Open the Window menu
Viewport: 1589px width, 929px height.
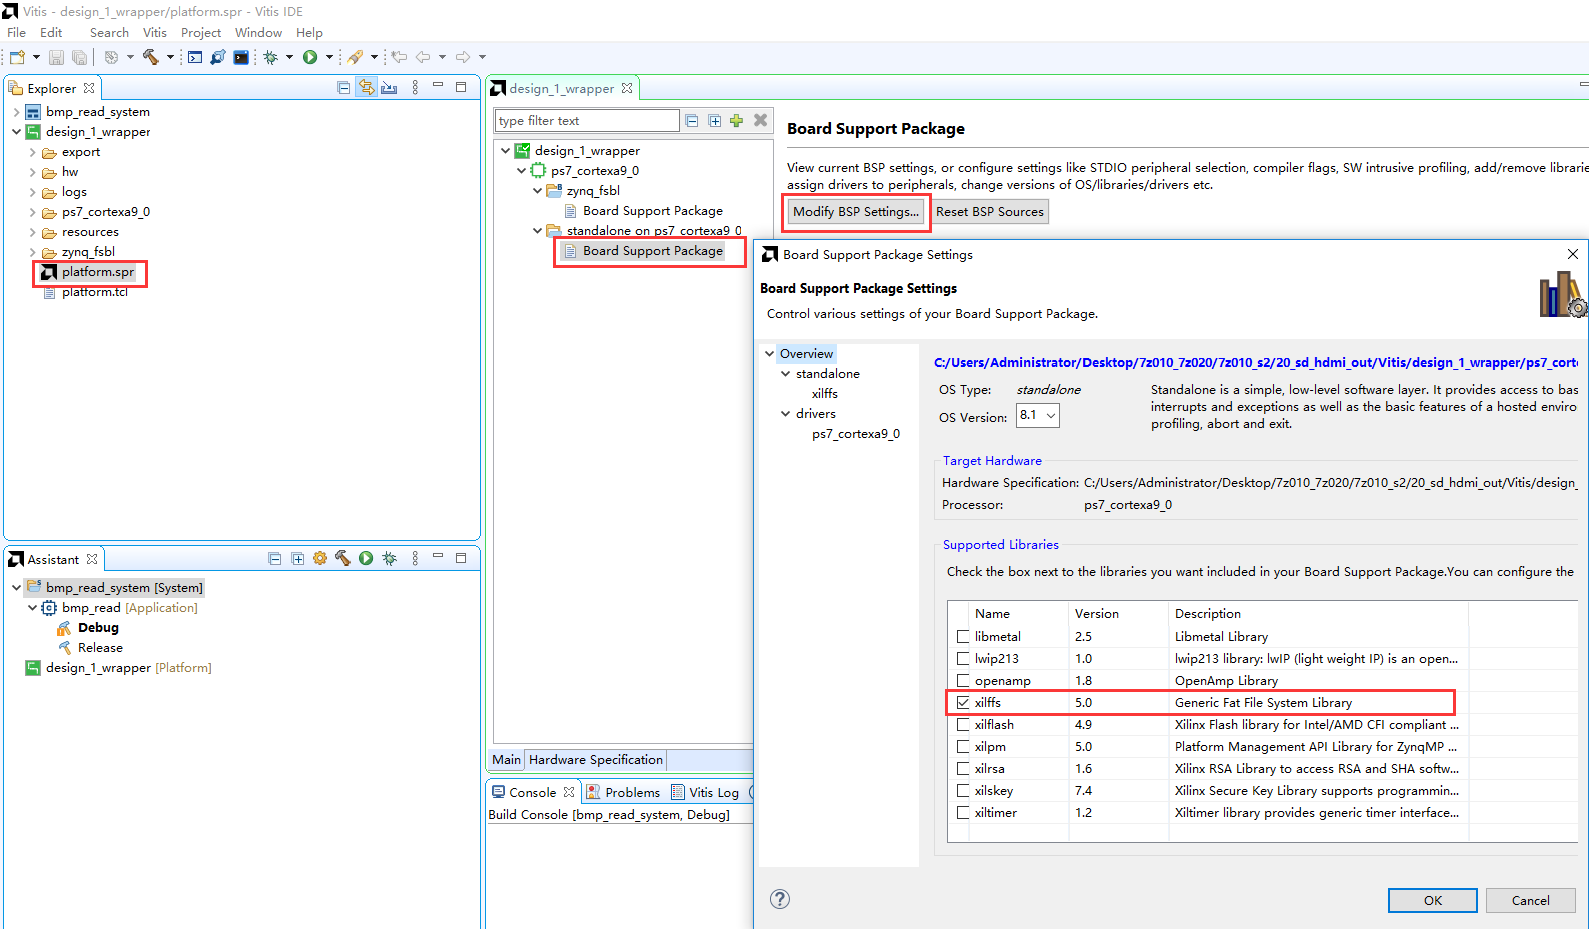point(258,33)
